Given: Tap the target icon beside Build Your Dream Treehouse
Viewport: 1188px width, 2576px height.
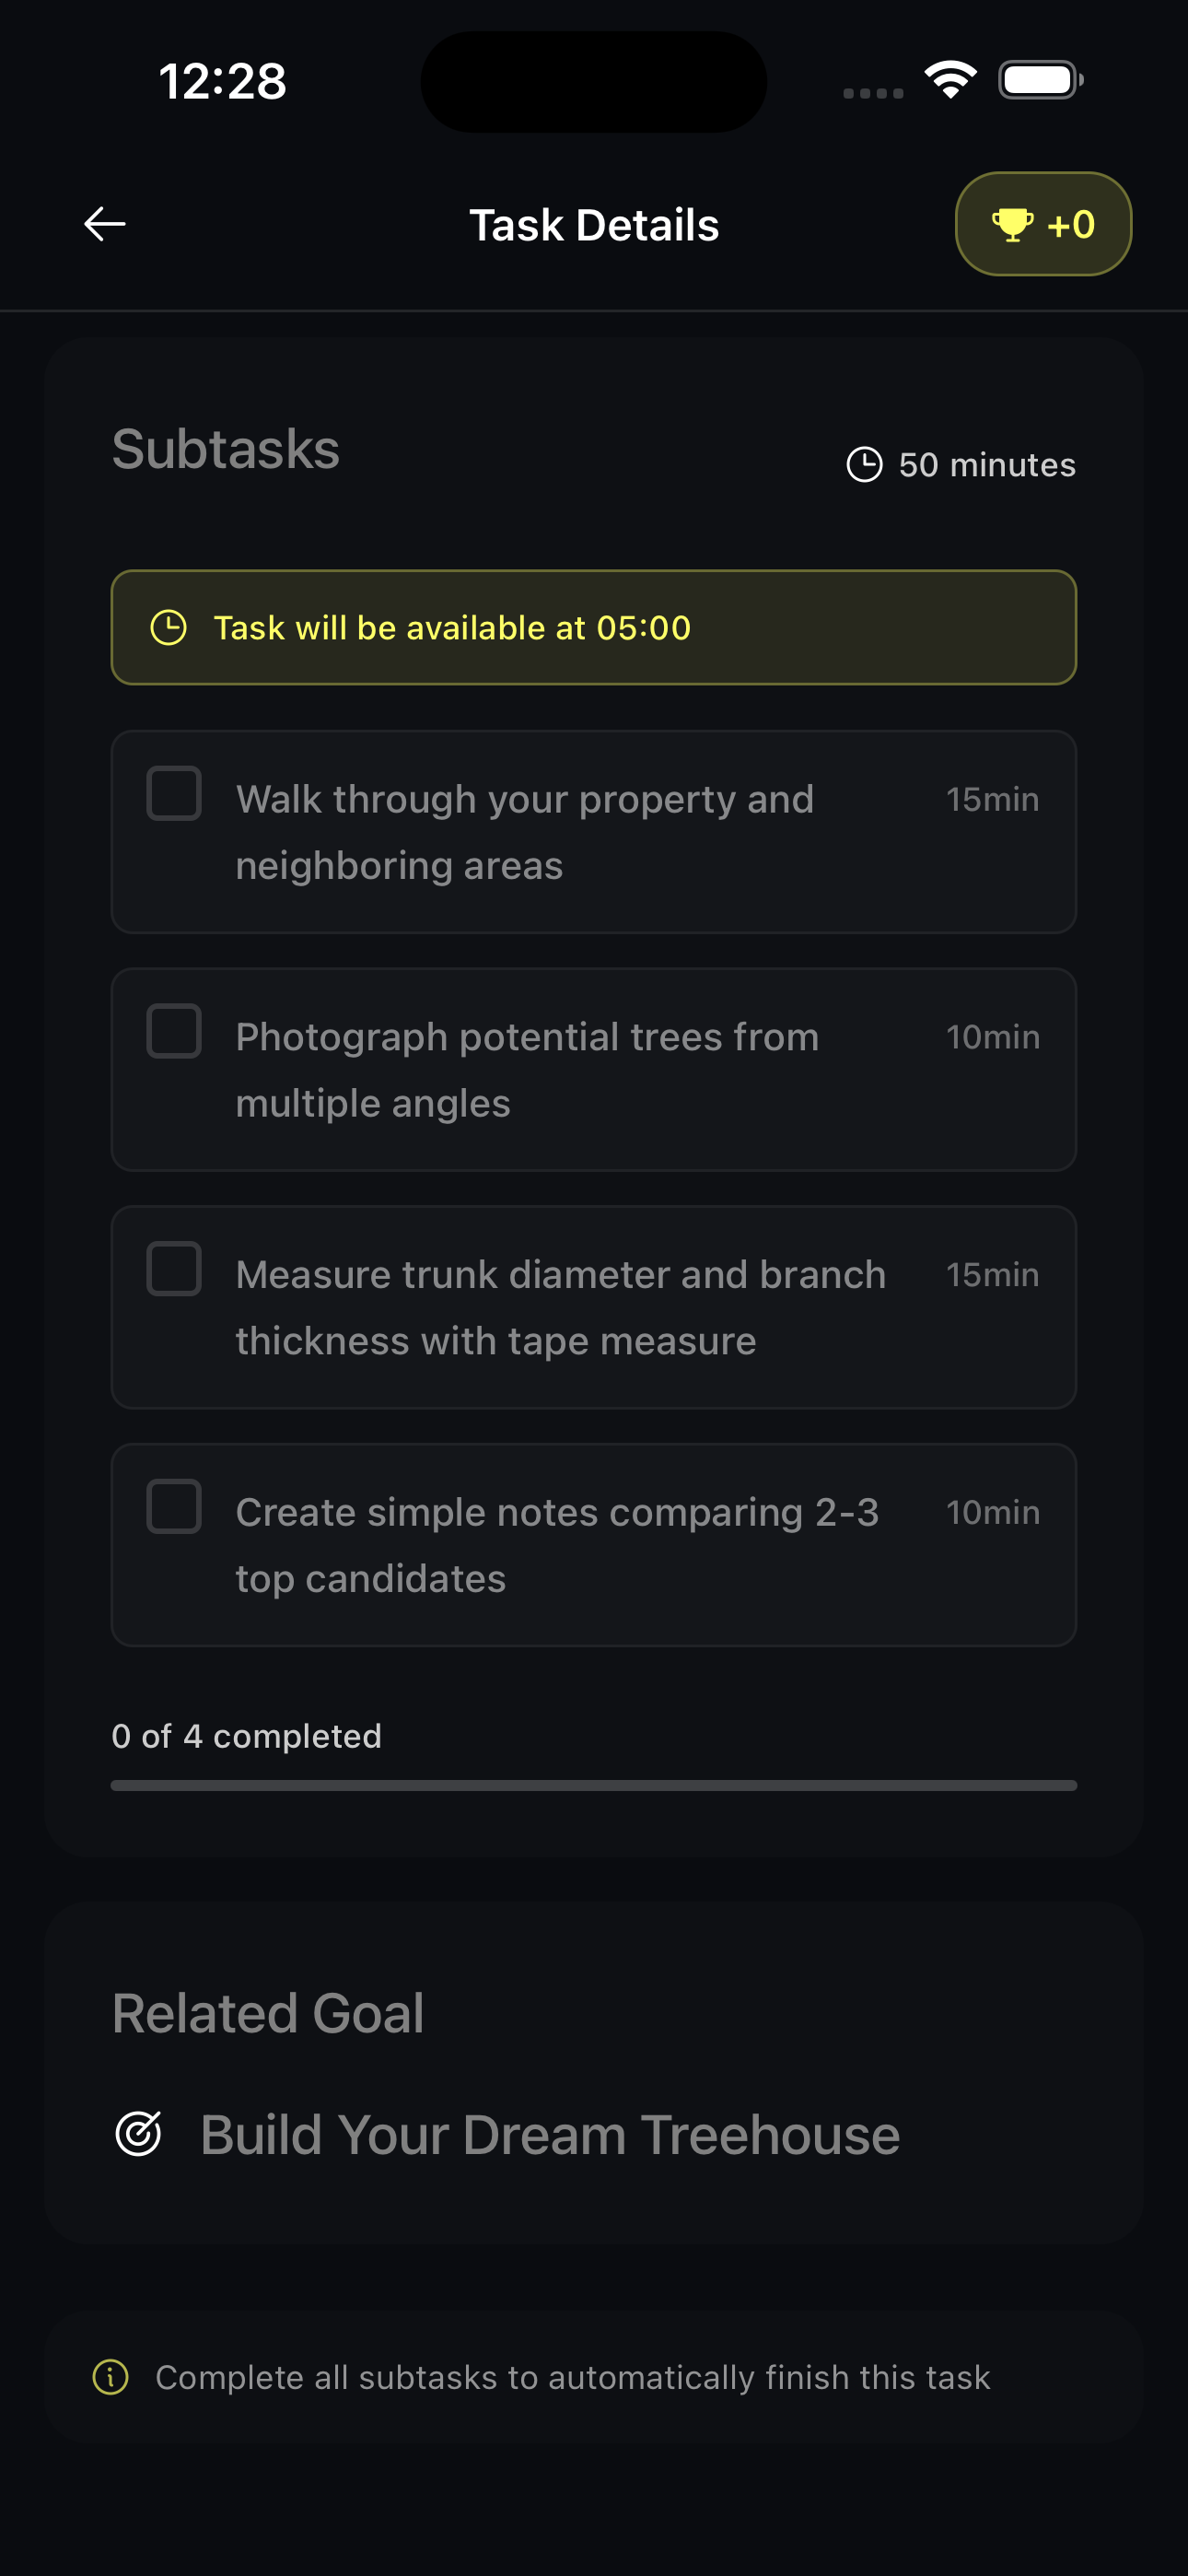Looking at the screenshot, I should pyautogui.click(x=140, y=2134).
